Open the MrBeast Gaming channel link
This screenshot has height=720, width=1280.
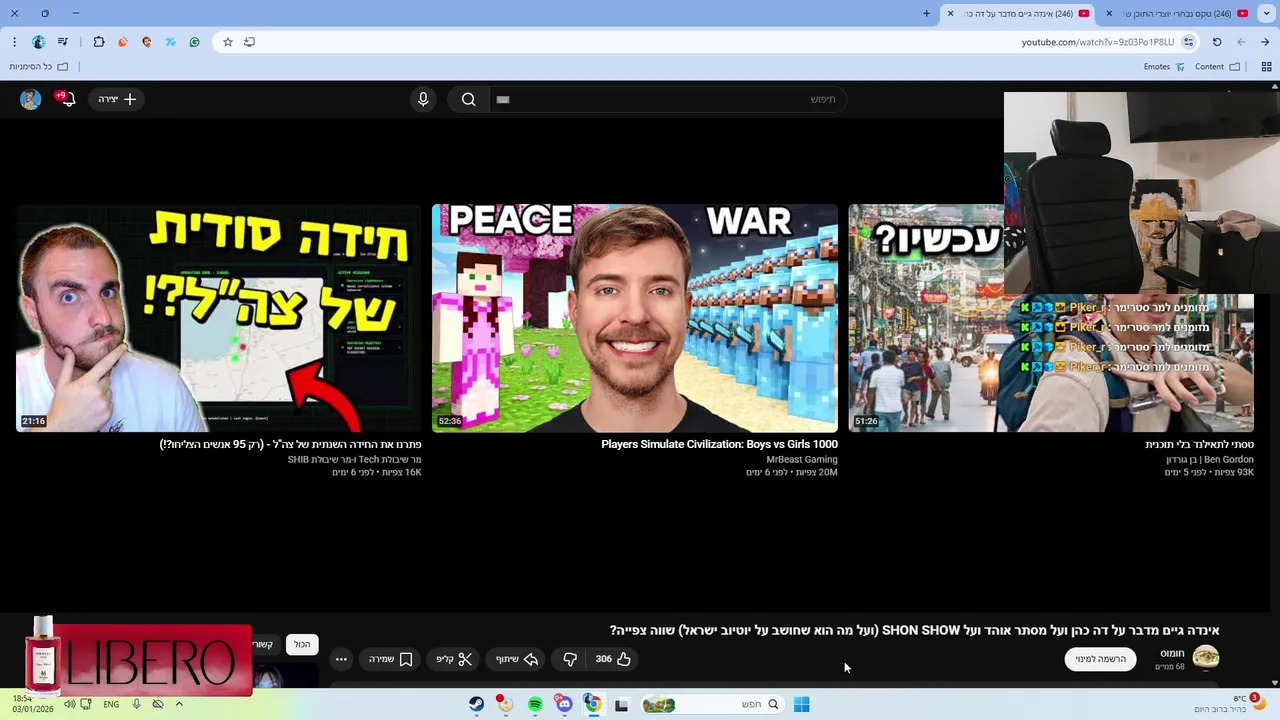tap(802, 460)
